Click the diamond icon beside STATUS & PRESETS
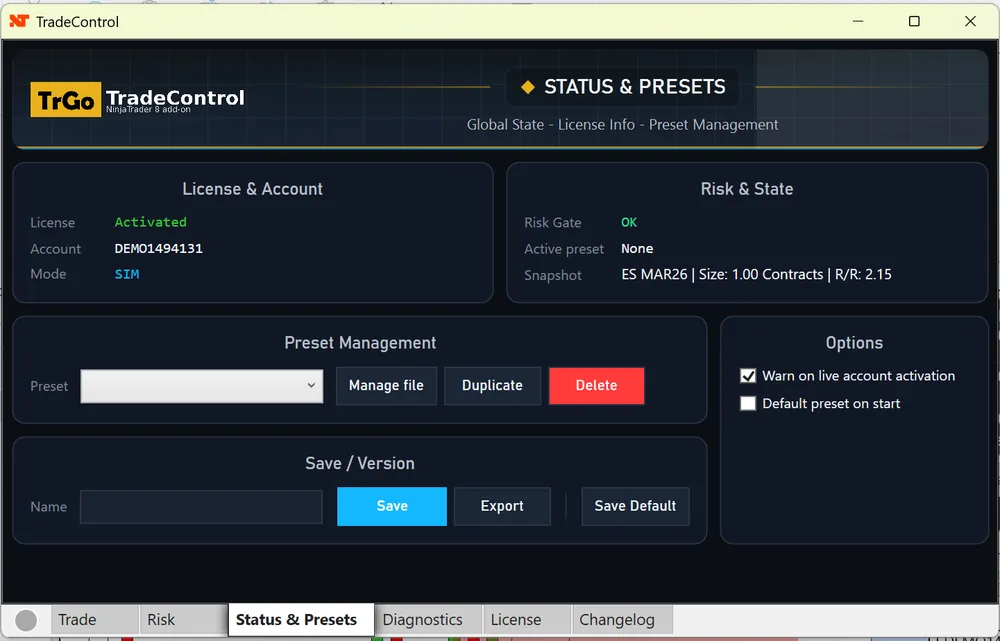 point(529,87)
